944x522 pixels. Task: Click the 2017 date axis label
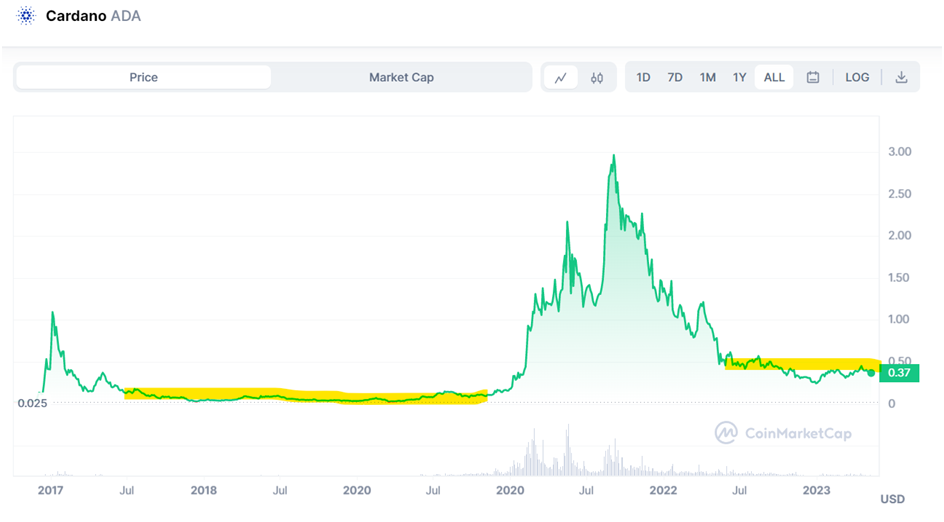click(x=50, y=490)
